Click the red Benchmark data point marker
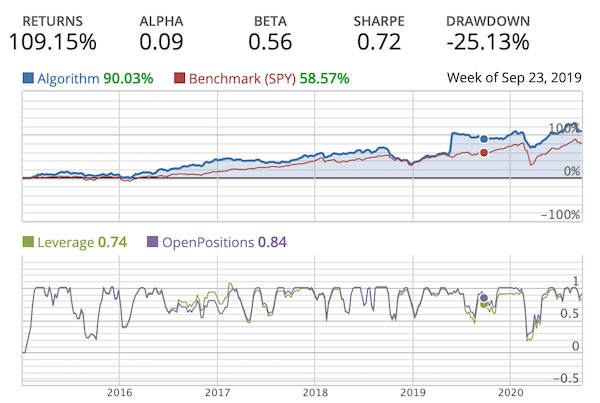 tap(484, 152)
